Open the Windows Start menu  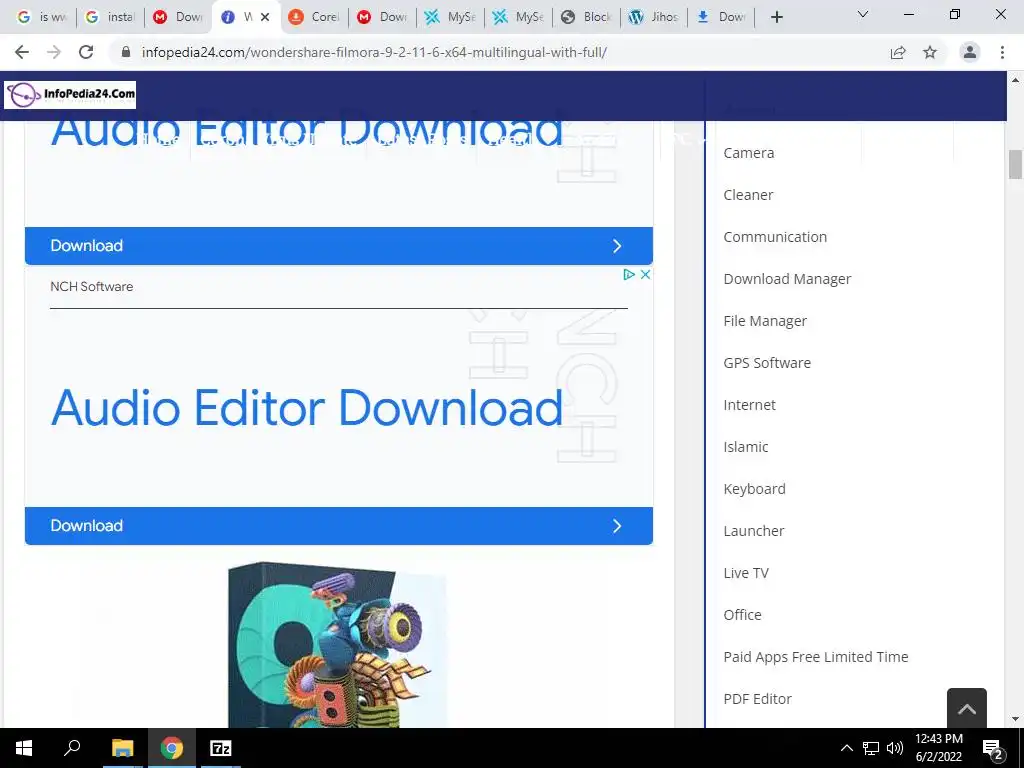coord(24,748)
